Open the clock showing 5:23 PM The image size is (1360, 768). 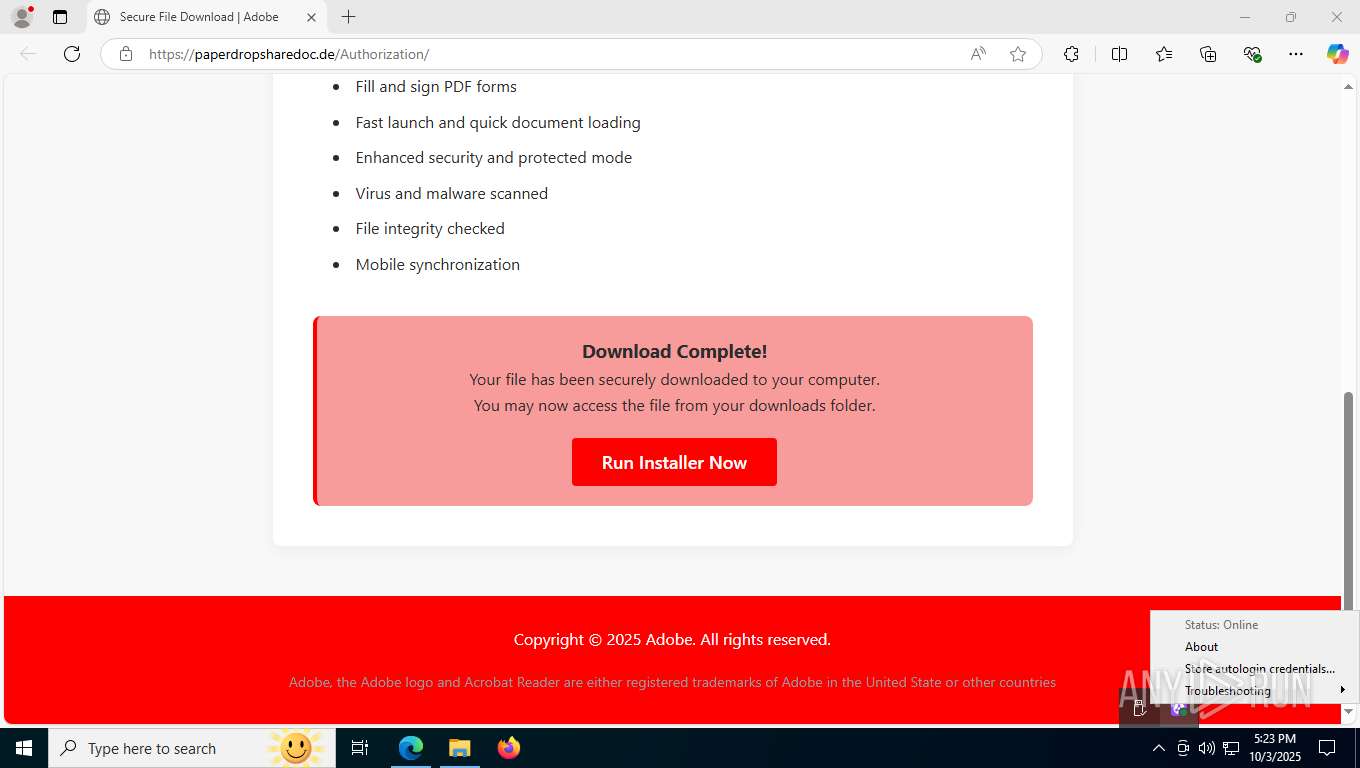tap(1275, 748)
